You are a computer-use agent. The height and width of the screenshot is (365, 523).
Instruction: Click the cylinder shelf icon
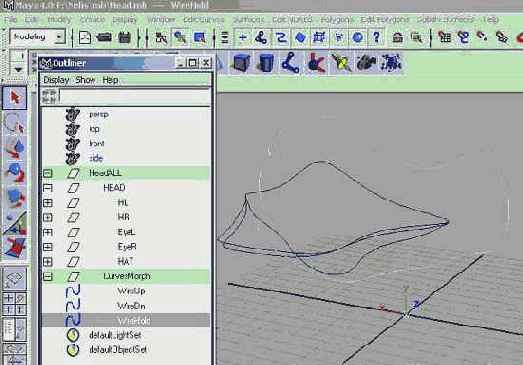(266, 63)
